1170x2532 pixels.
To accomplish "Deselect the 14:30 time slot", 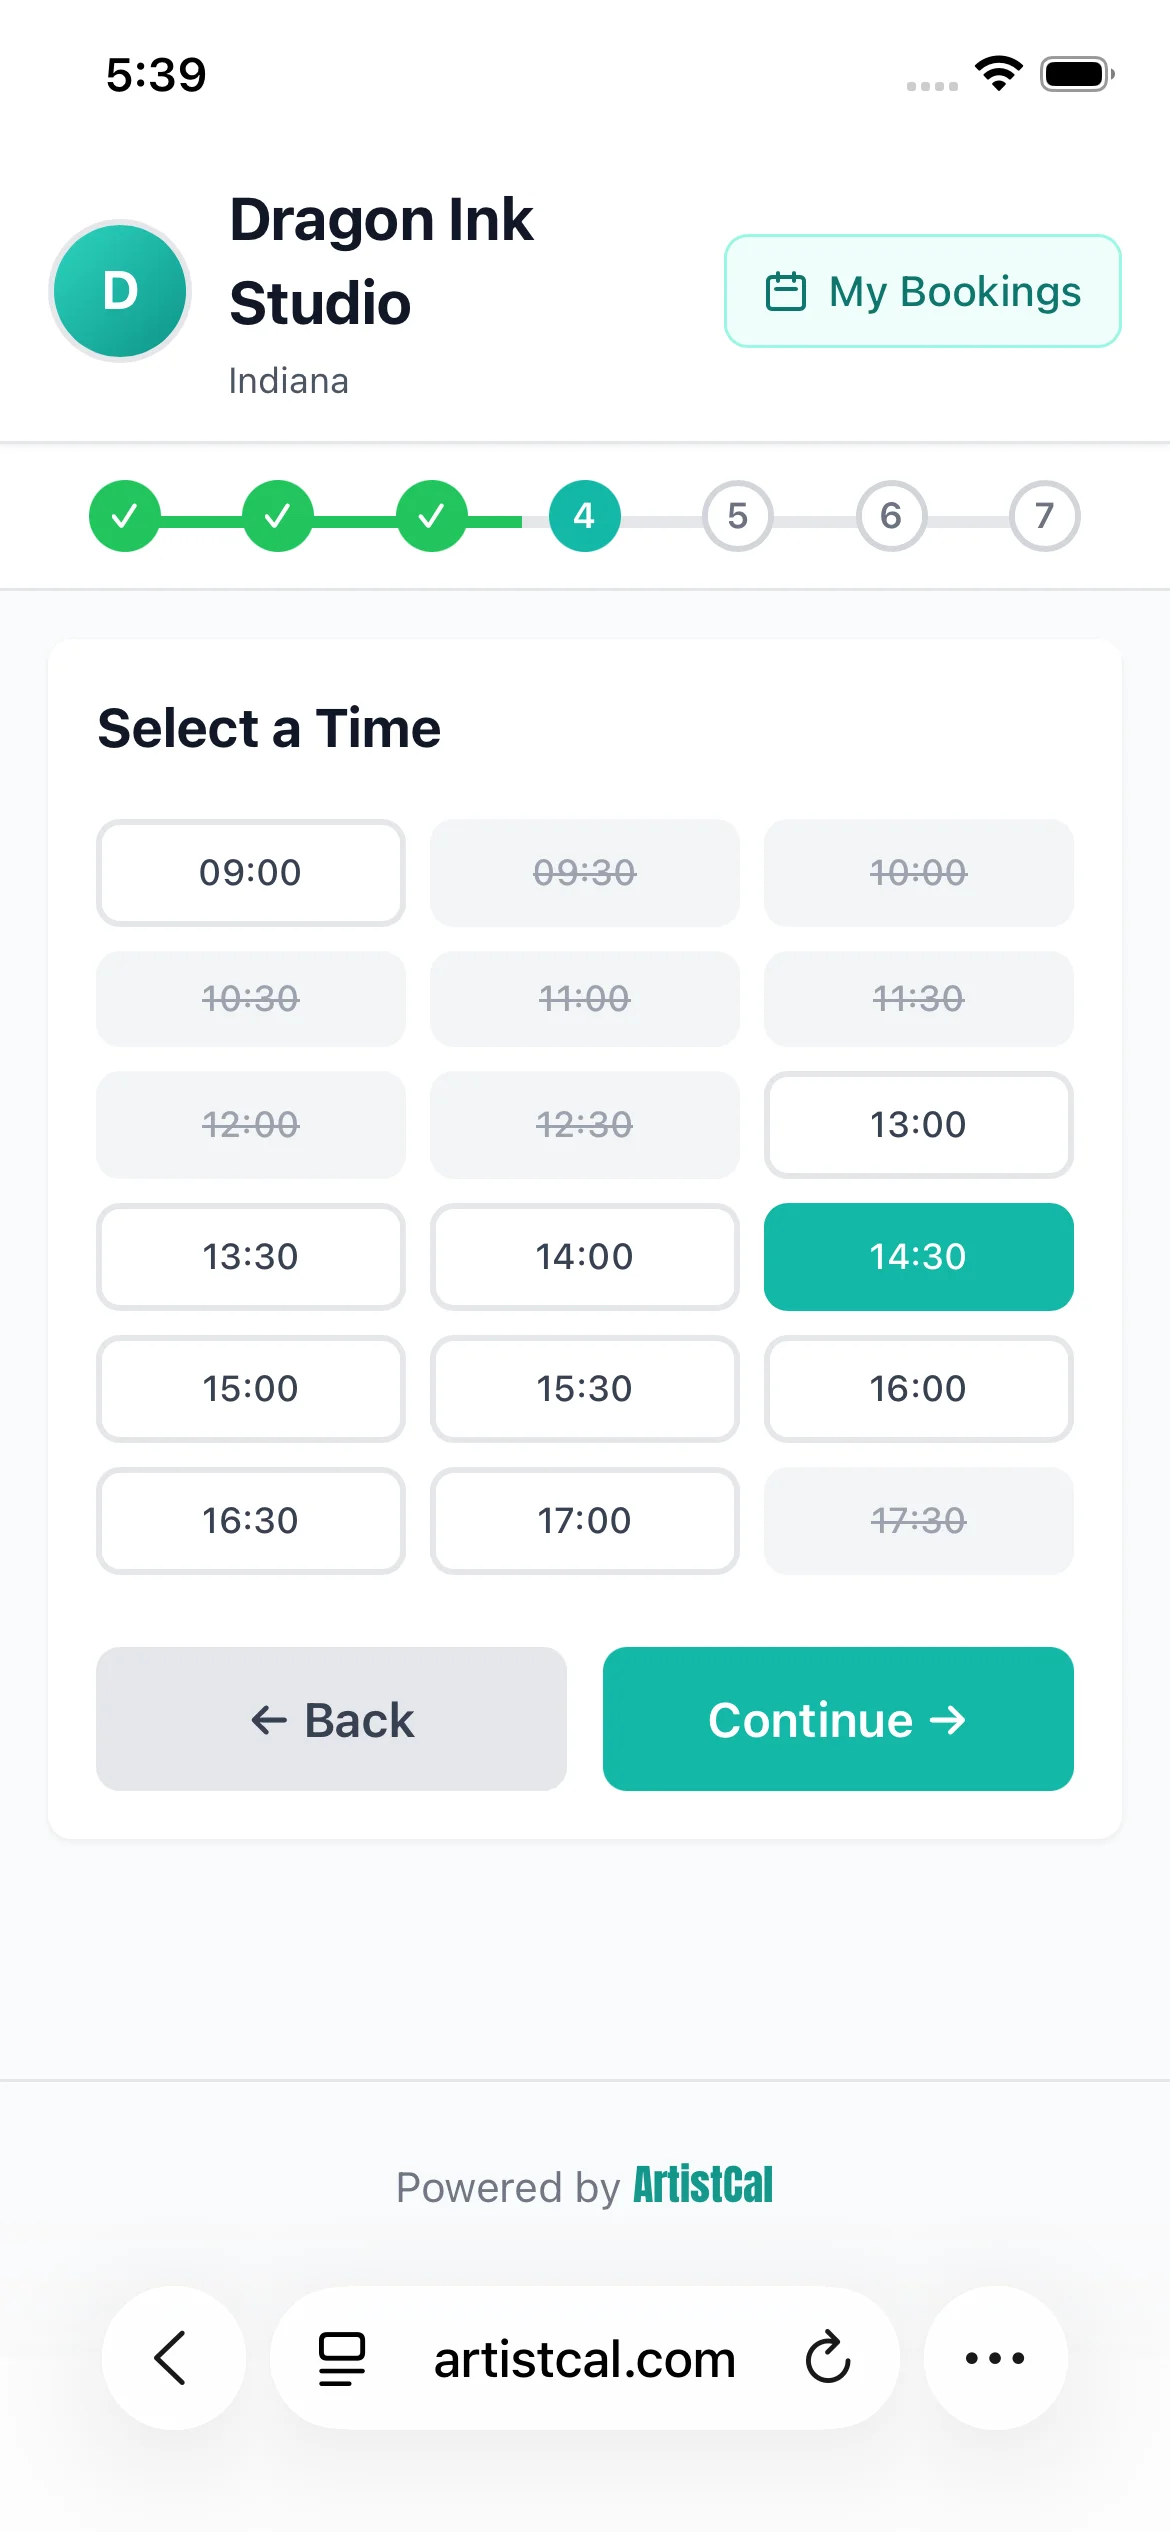I will [917, 1257].
